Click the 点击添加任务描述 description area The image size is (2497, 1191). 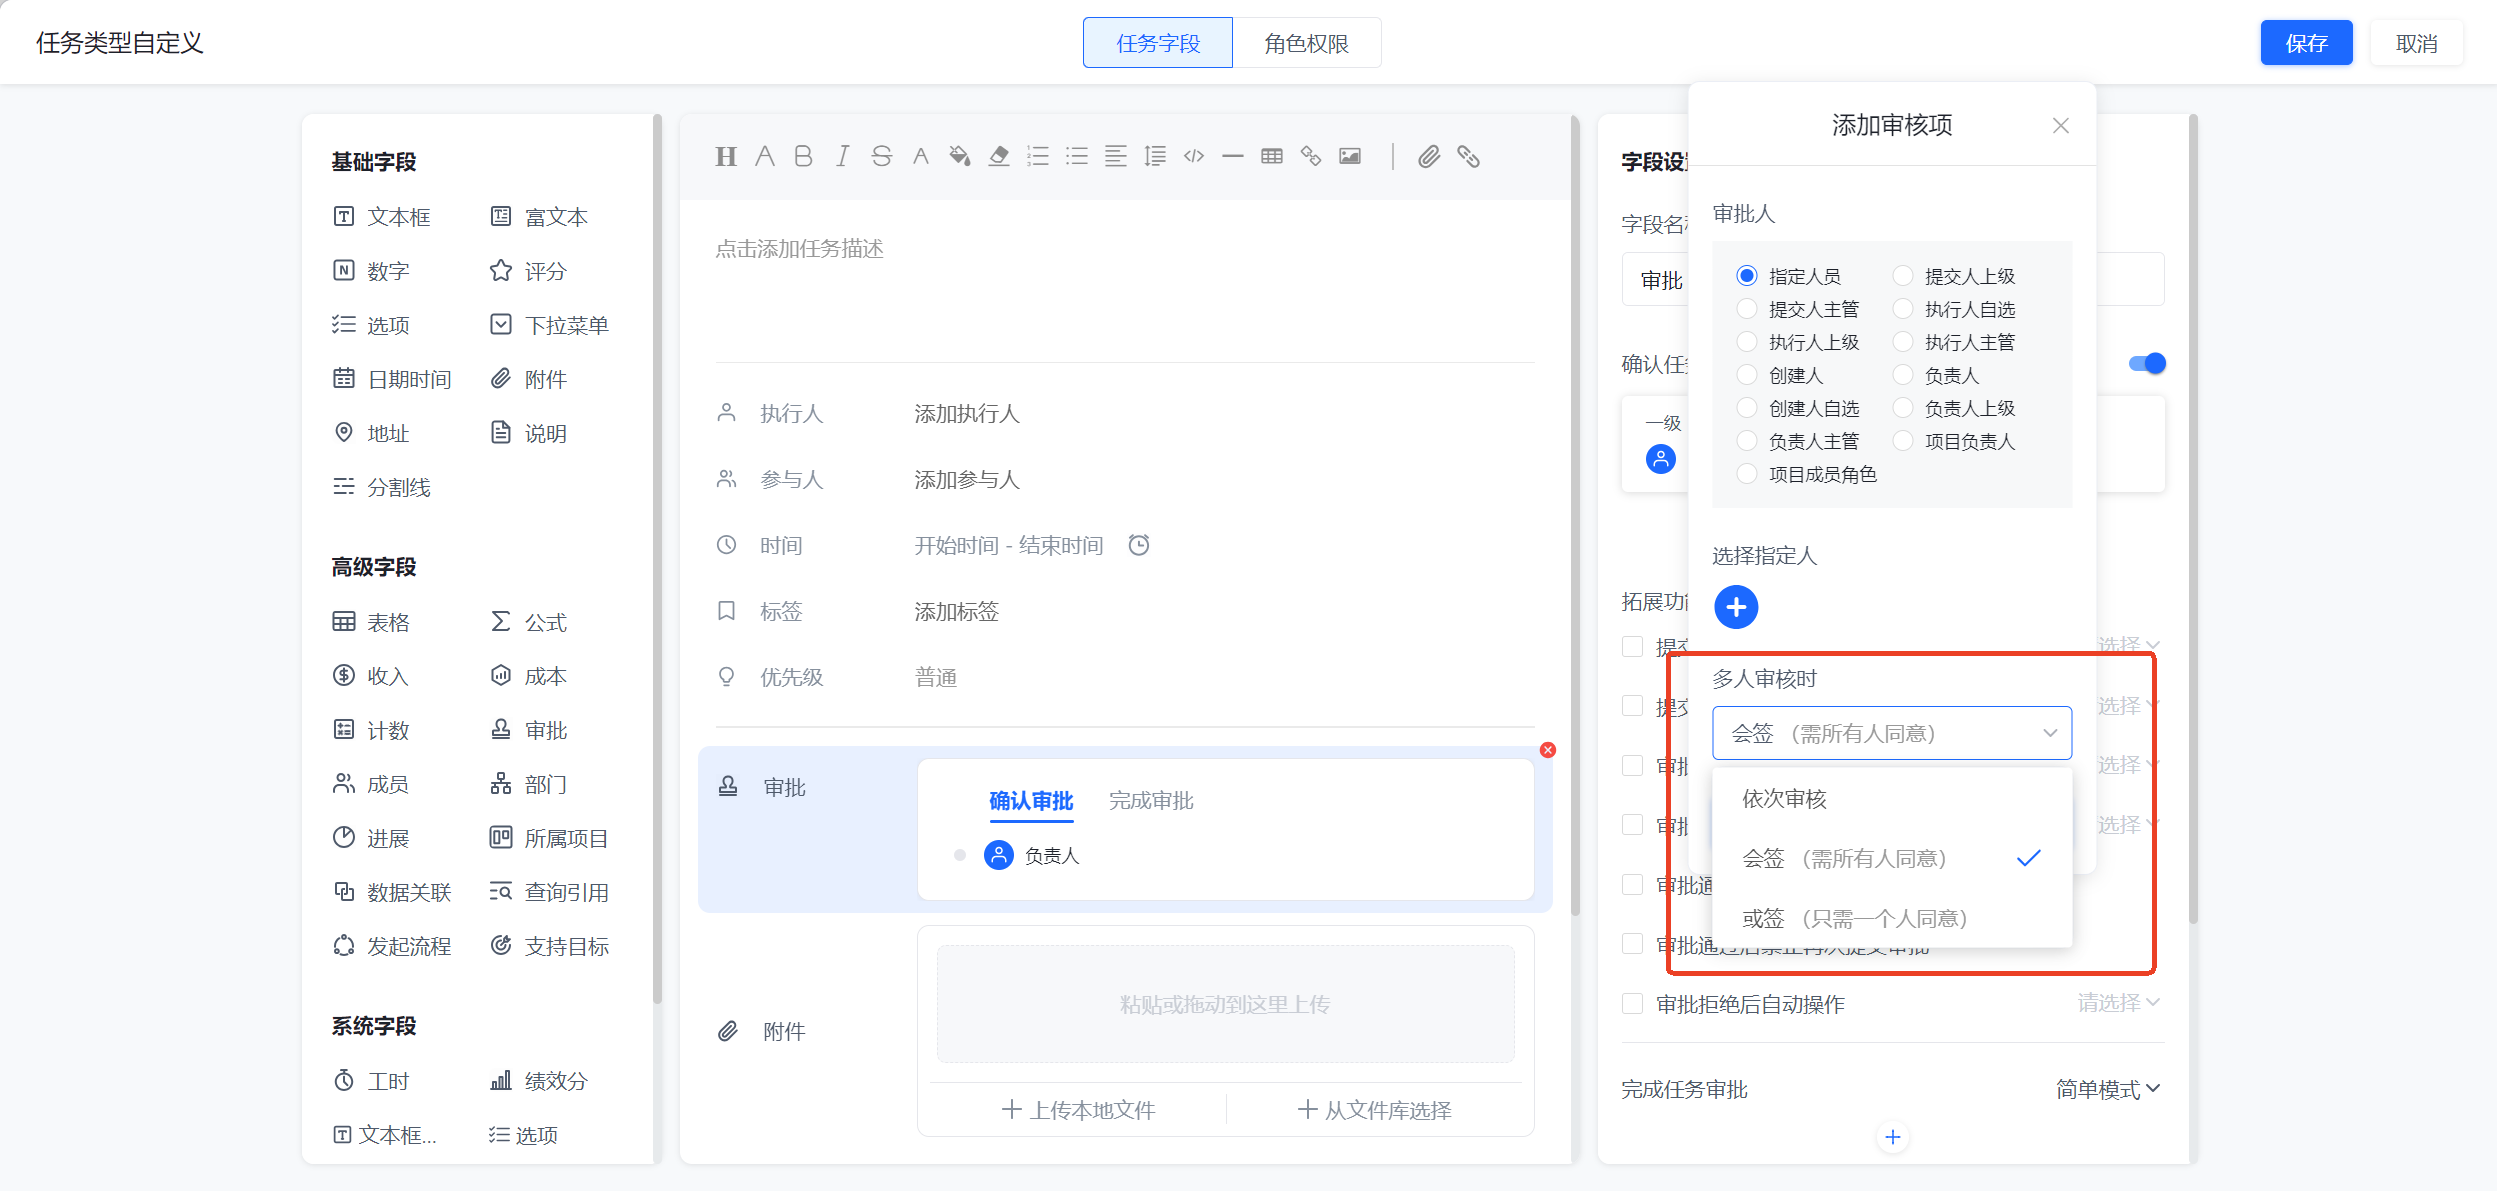coord(799,248)
